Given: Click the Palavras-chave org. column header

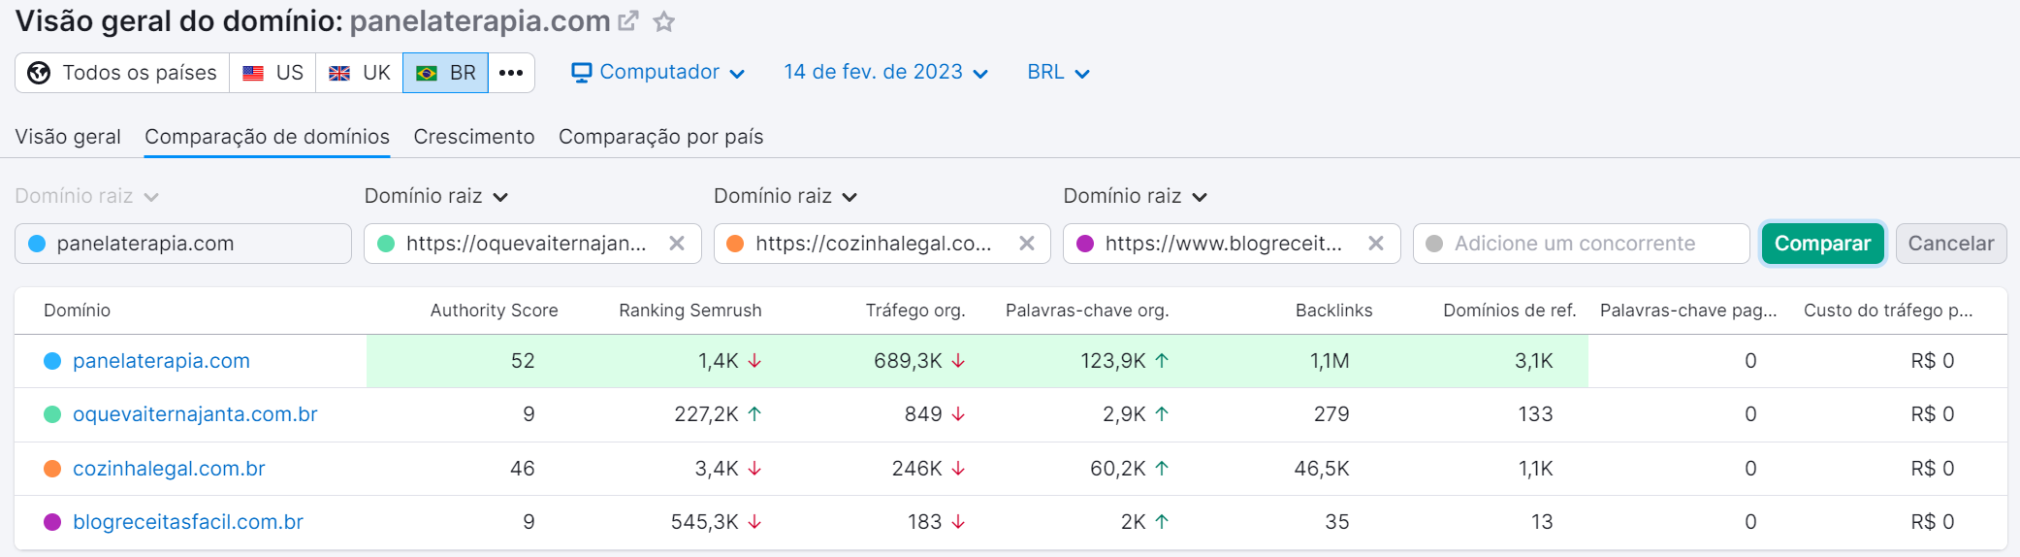Looking at the screenshot, I should [x=1087, y=311].
